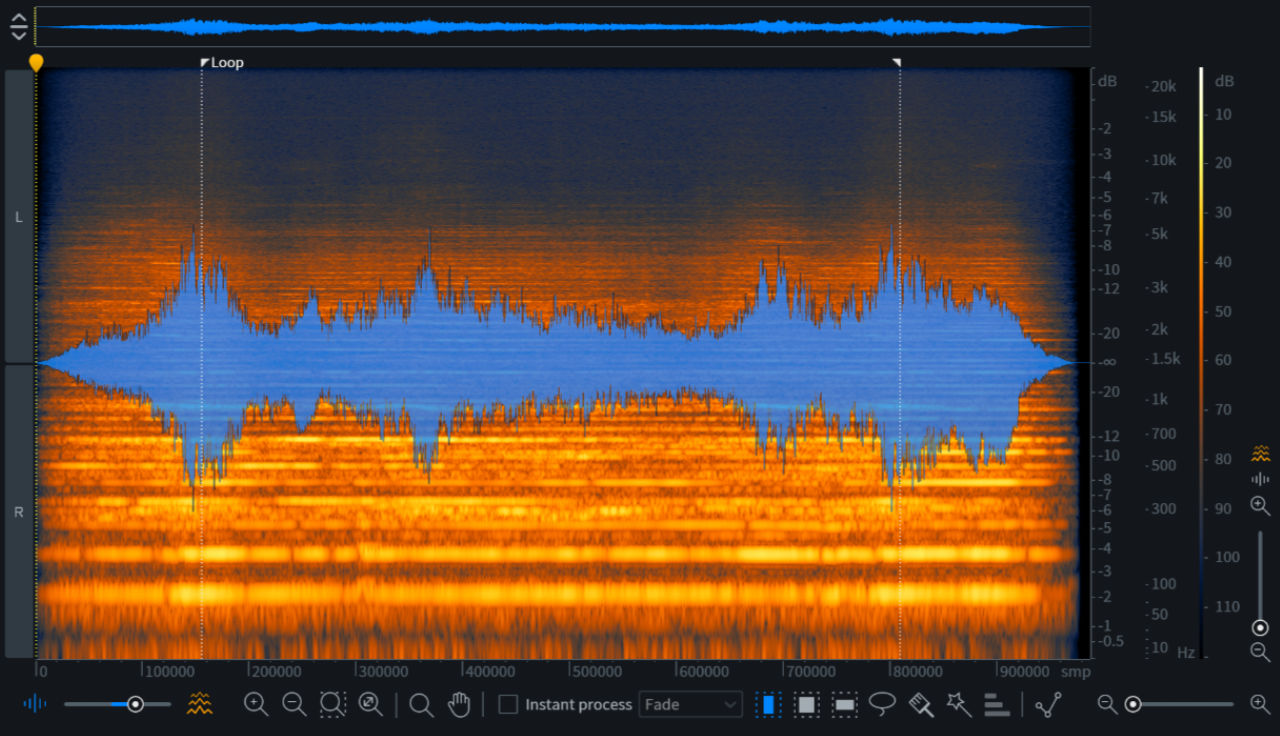This screenshot has height=736, width=1280.
Task: Select the Lasso selection tool
Action: tap(882, 704)
